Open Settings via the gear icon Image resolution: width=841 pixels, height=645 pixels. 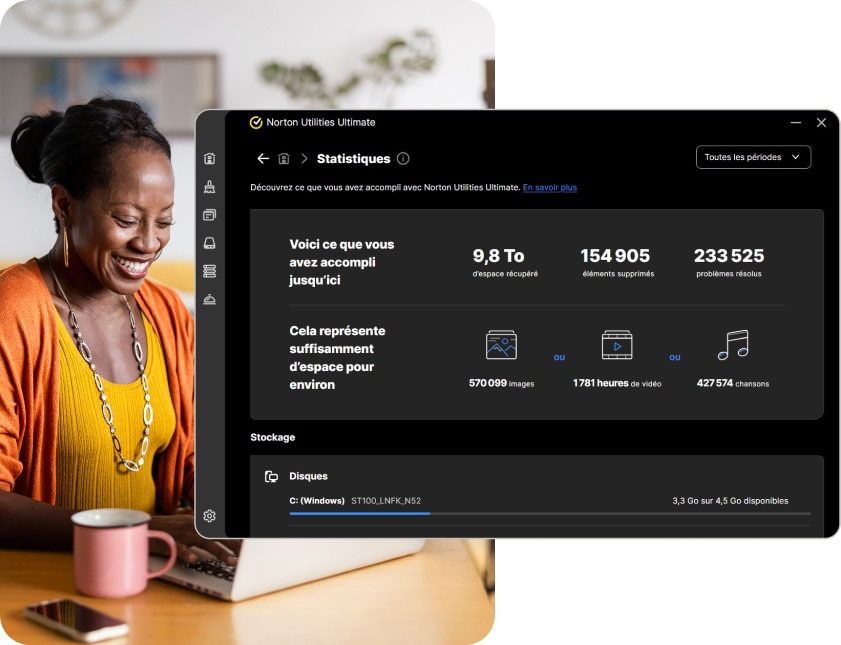[209, 515]
